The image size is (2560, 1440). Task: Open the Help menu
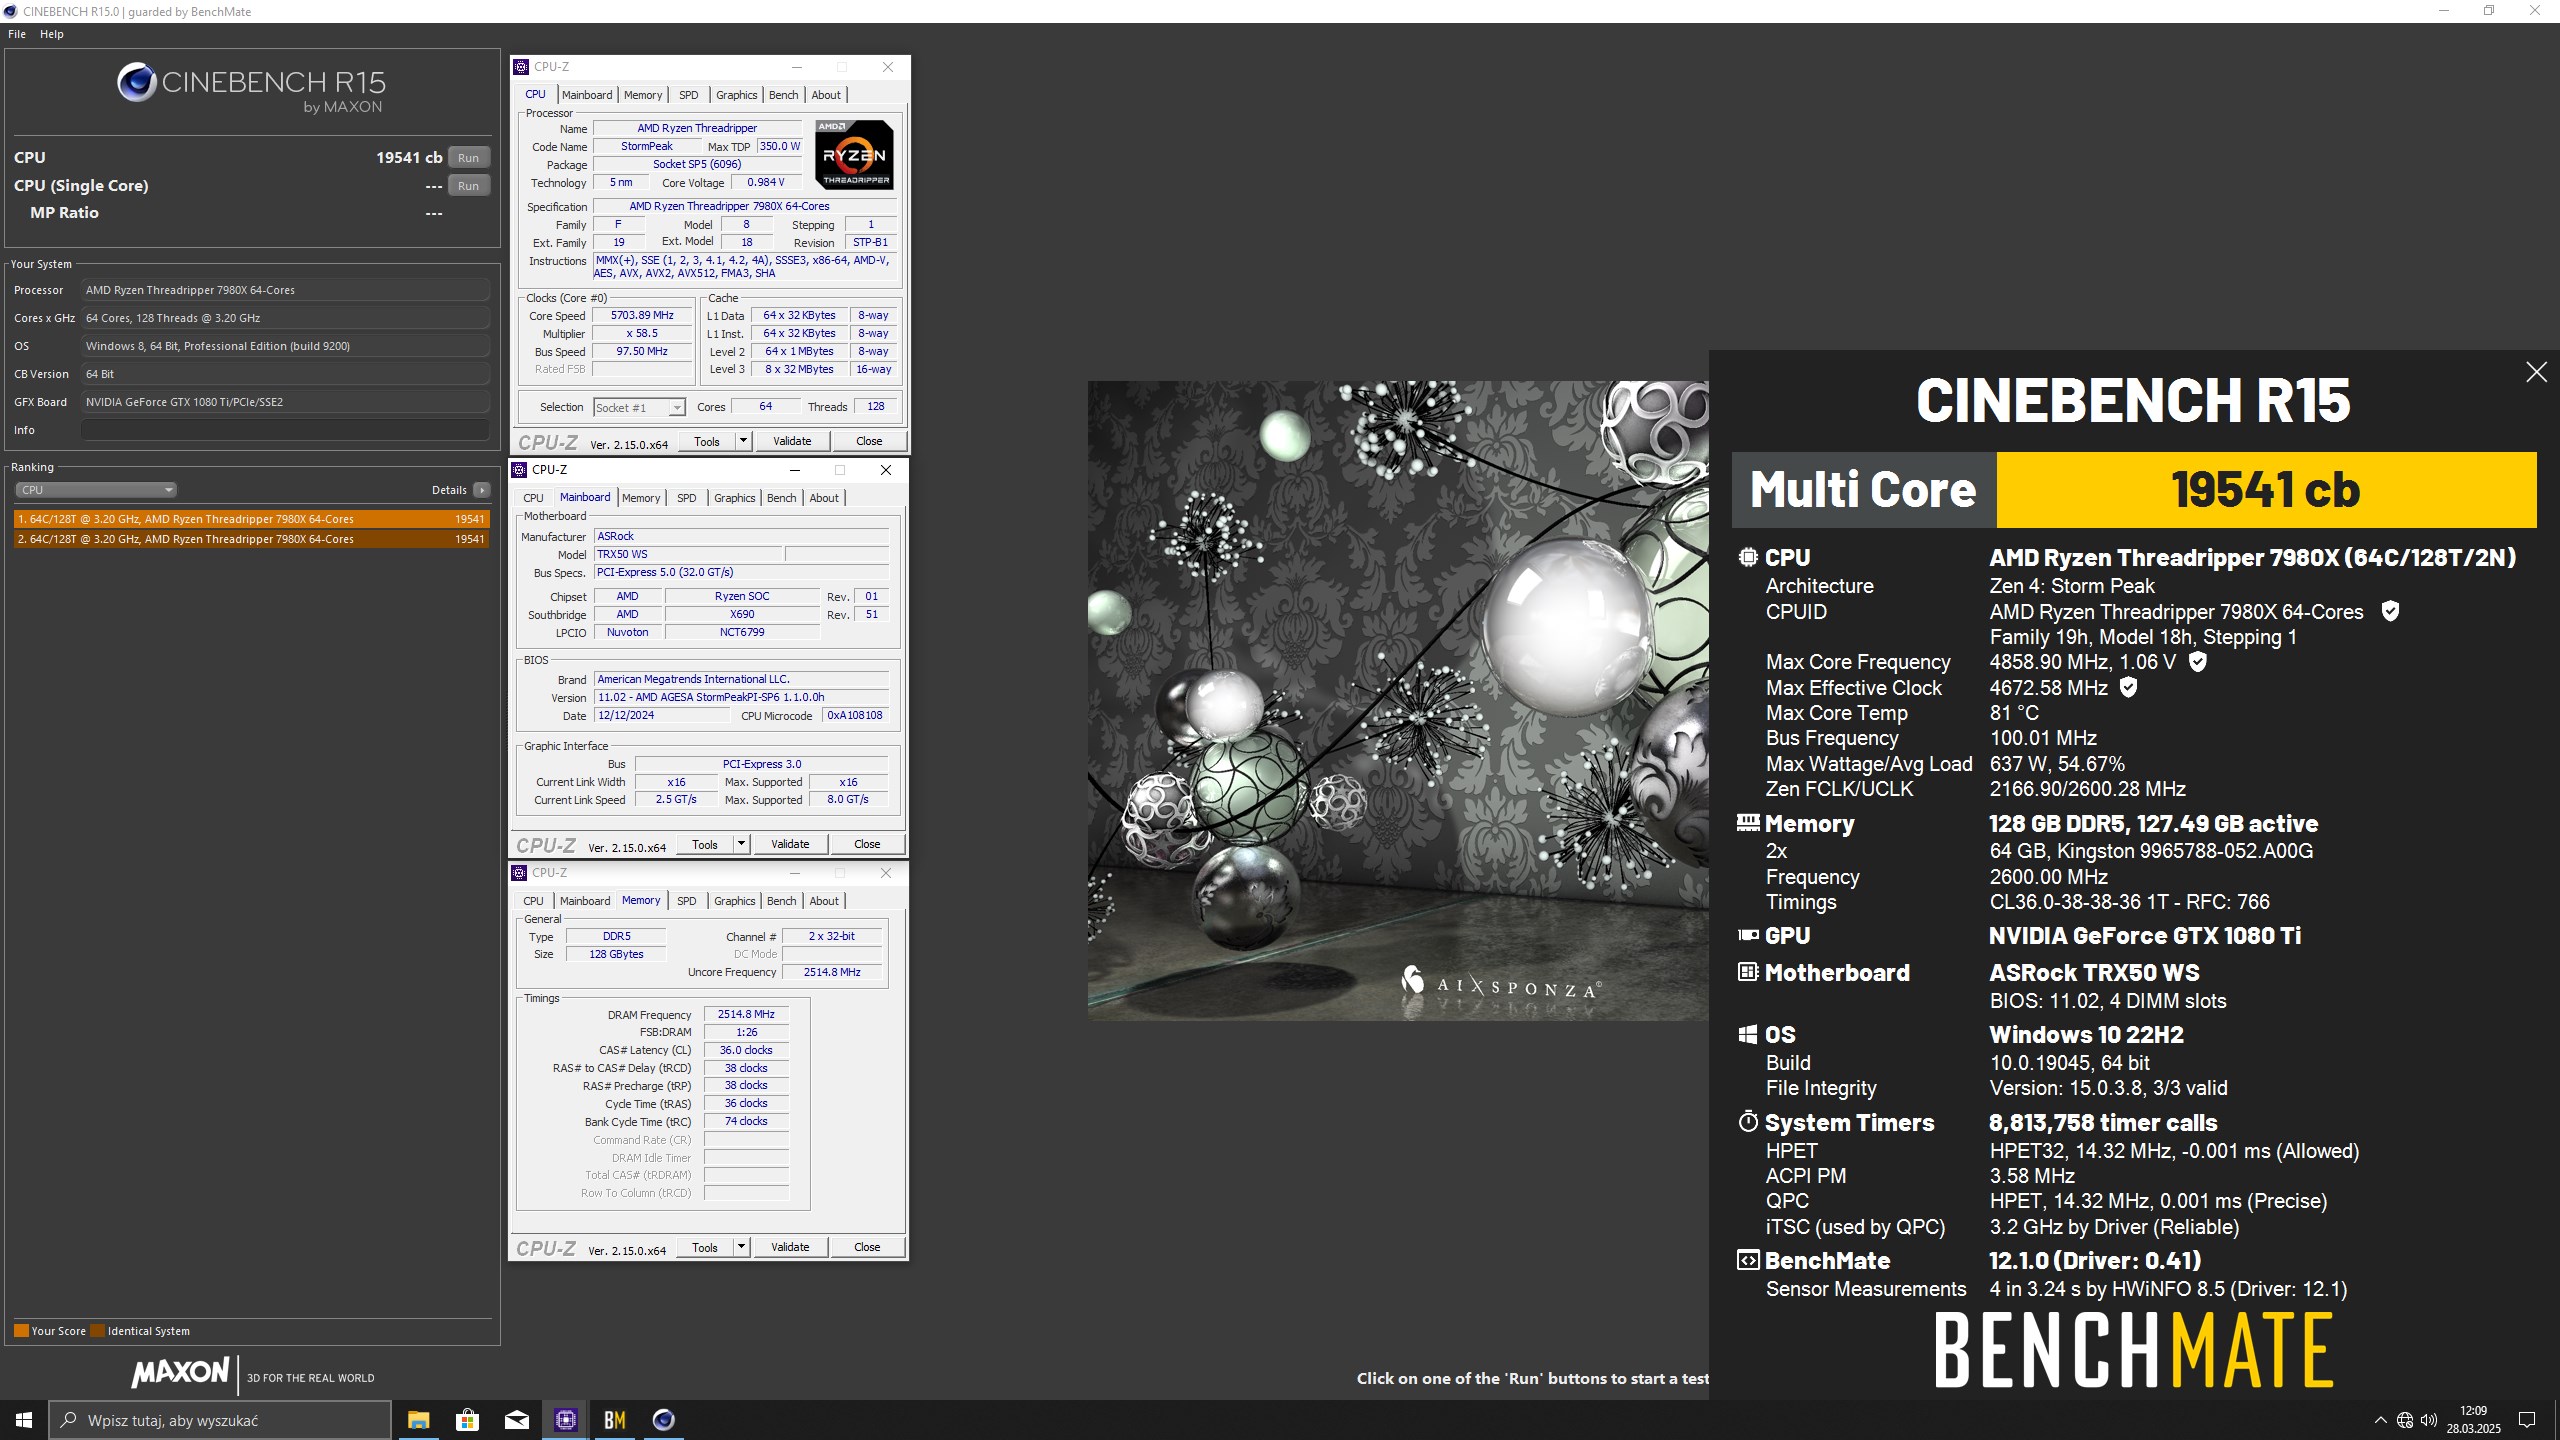[x=52, y=34]
